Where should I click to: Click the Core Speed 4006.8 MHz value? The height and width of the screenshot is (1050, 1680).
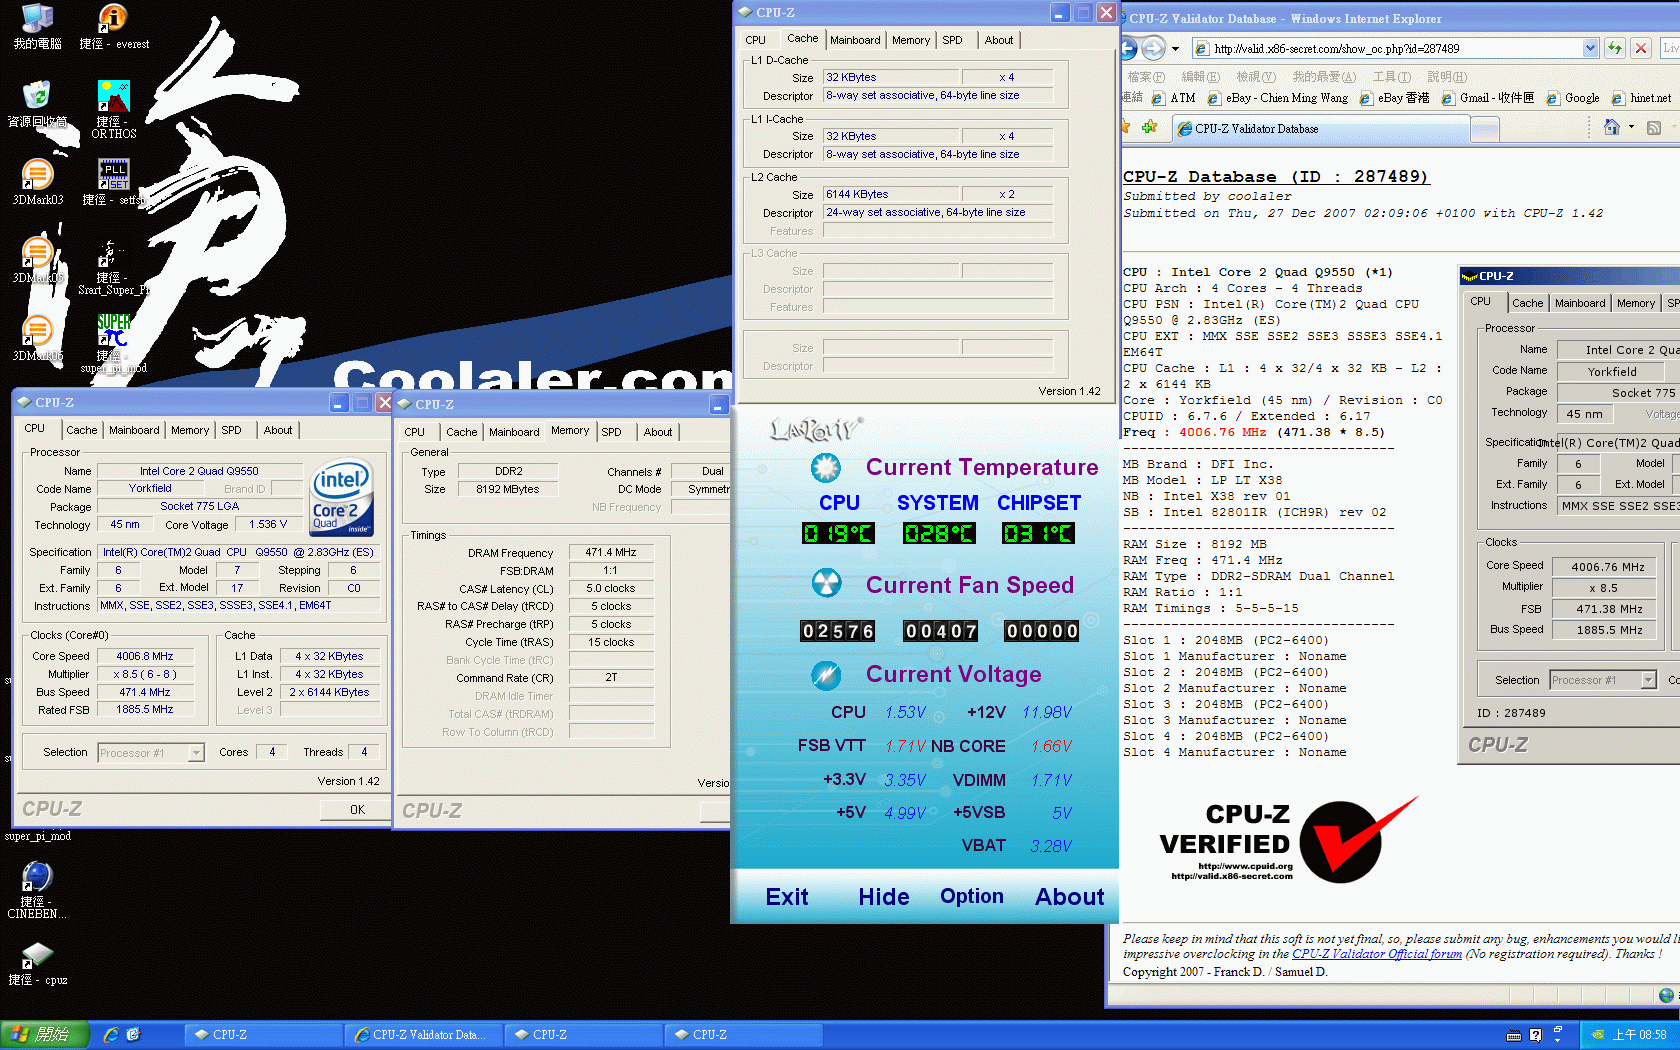[144, 656]
